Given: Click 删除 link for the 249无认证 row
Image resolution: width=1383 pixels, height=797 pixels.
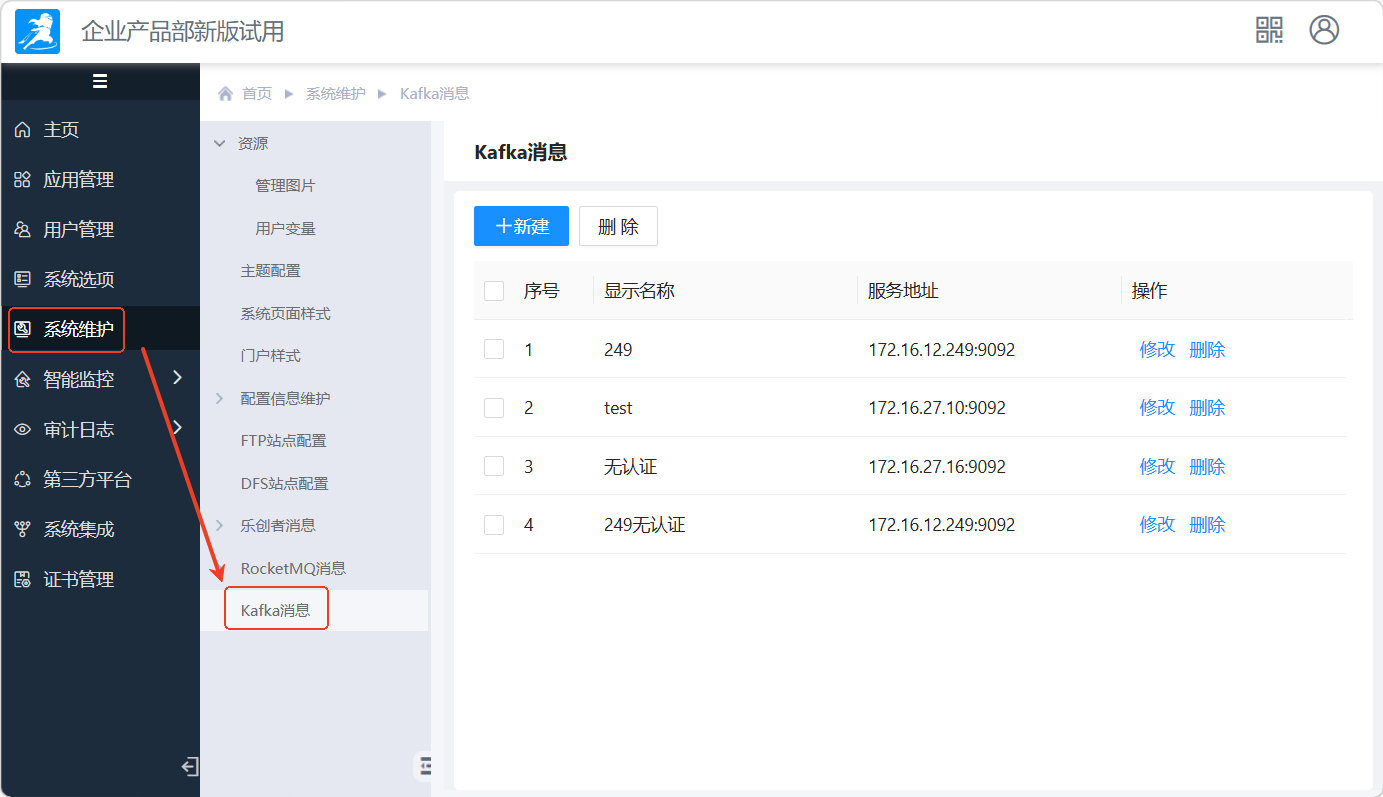Looking at the screenshot, I should 1207,525.
